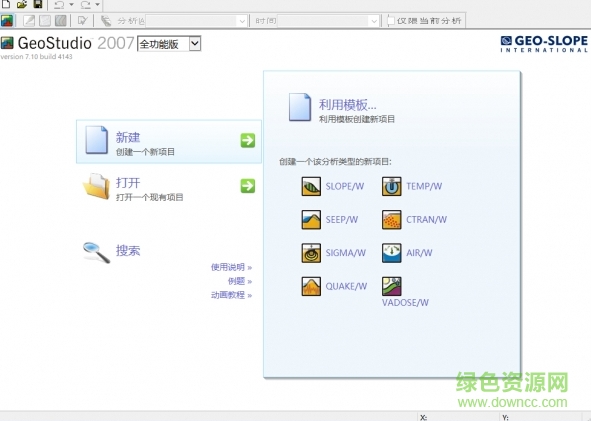The height and width of the screenshot is (421, 591).
Task: Click the version 7.10 build 4143 text
Action: point(37,57)
